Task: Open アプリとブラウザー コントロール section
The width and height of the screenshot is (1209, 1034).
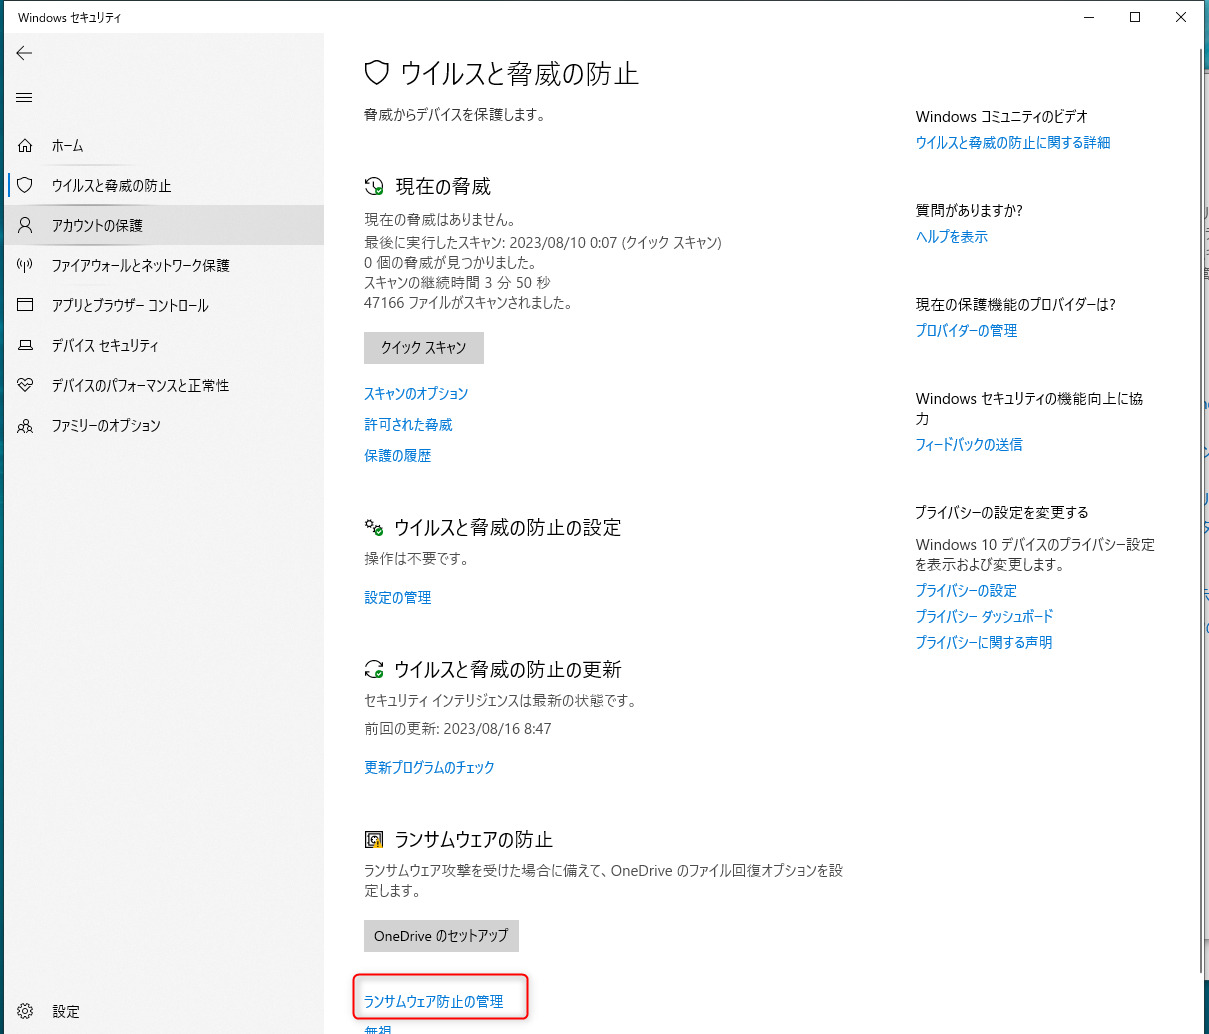Action: coord(164,305)
